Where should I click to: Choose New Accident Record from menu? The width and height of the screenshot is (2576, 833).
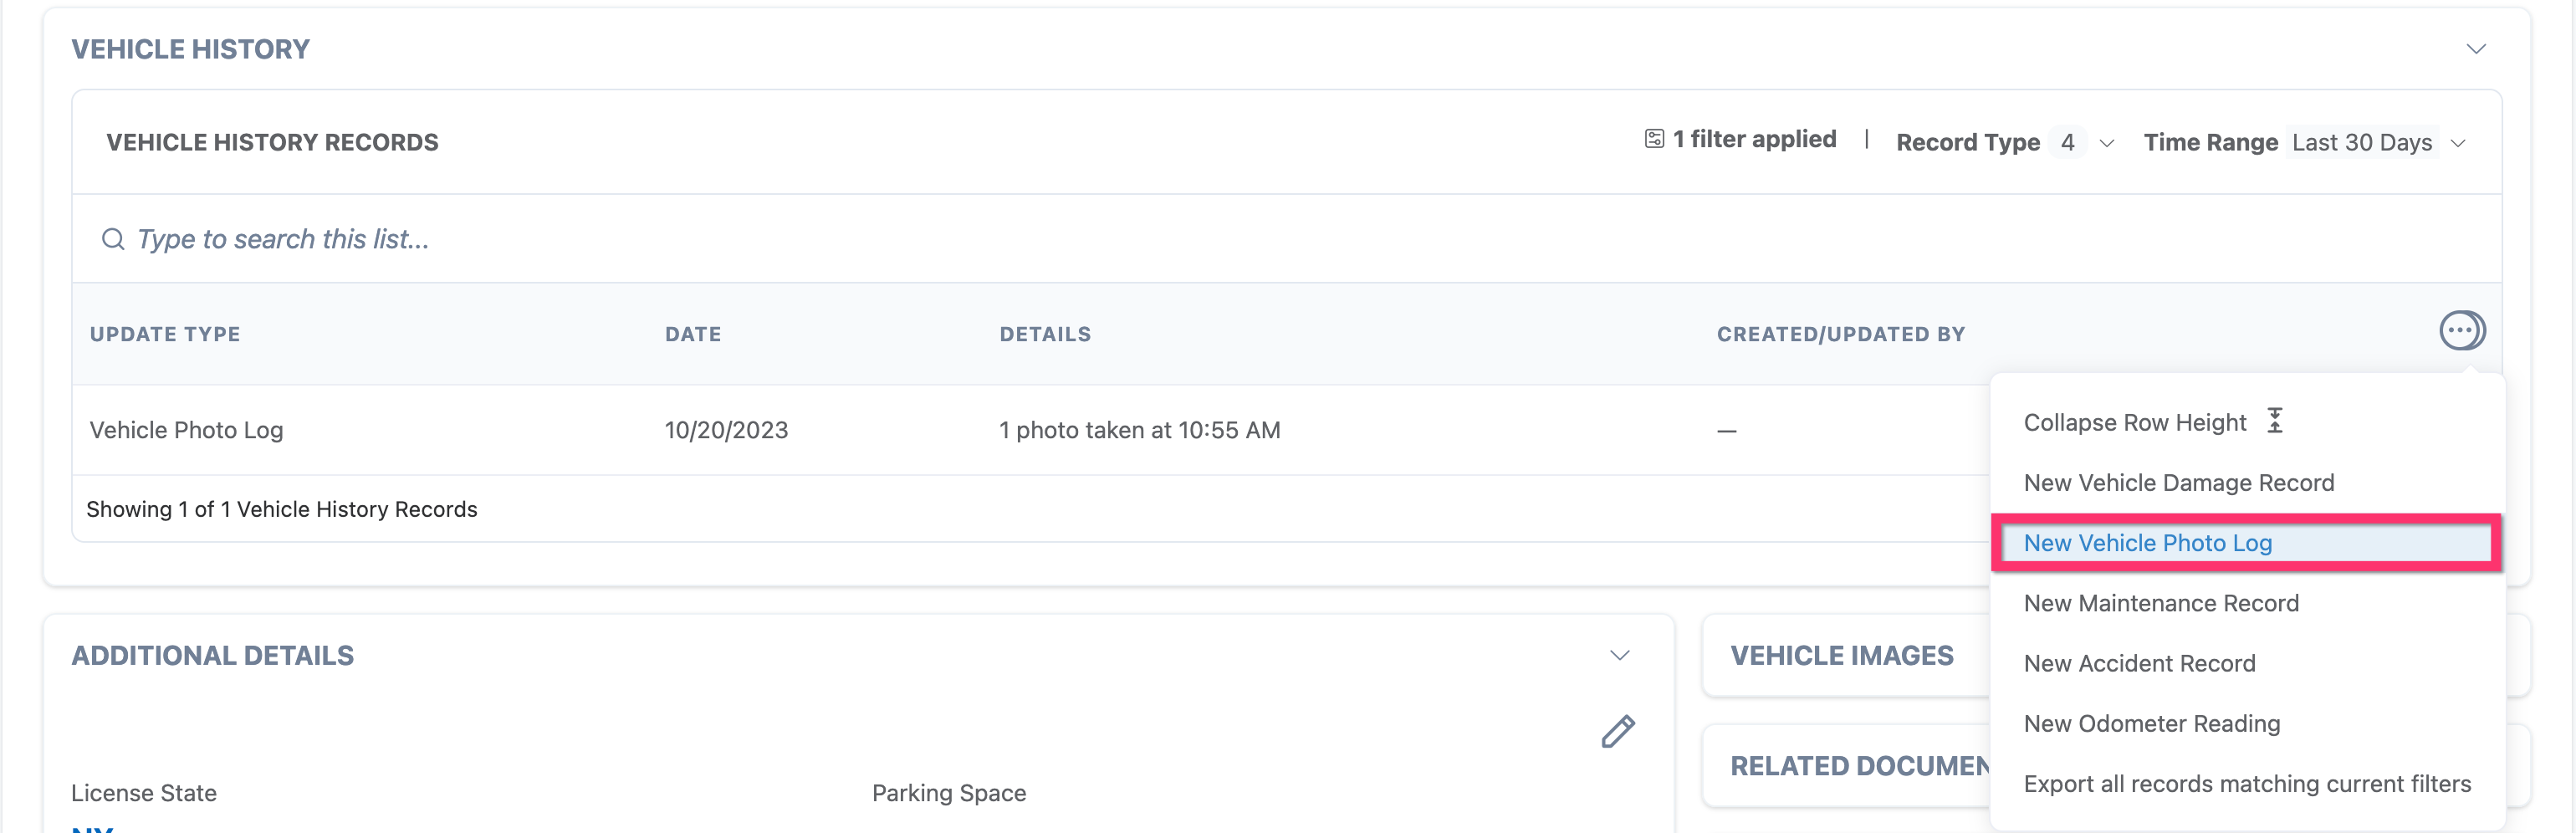[x=2139, y=663]
